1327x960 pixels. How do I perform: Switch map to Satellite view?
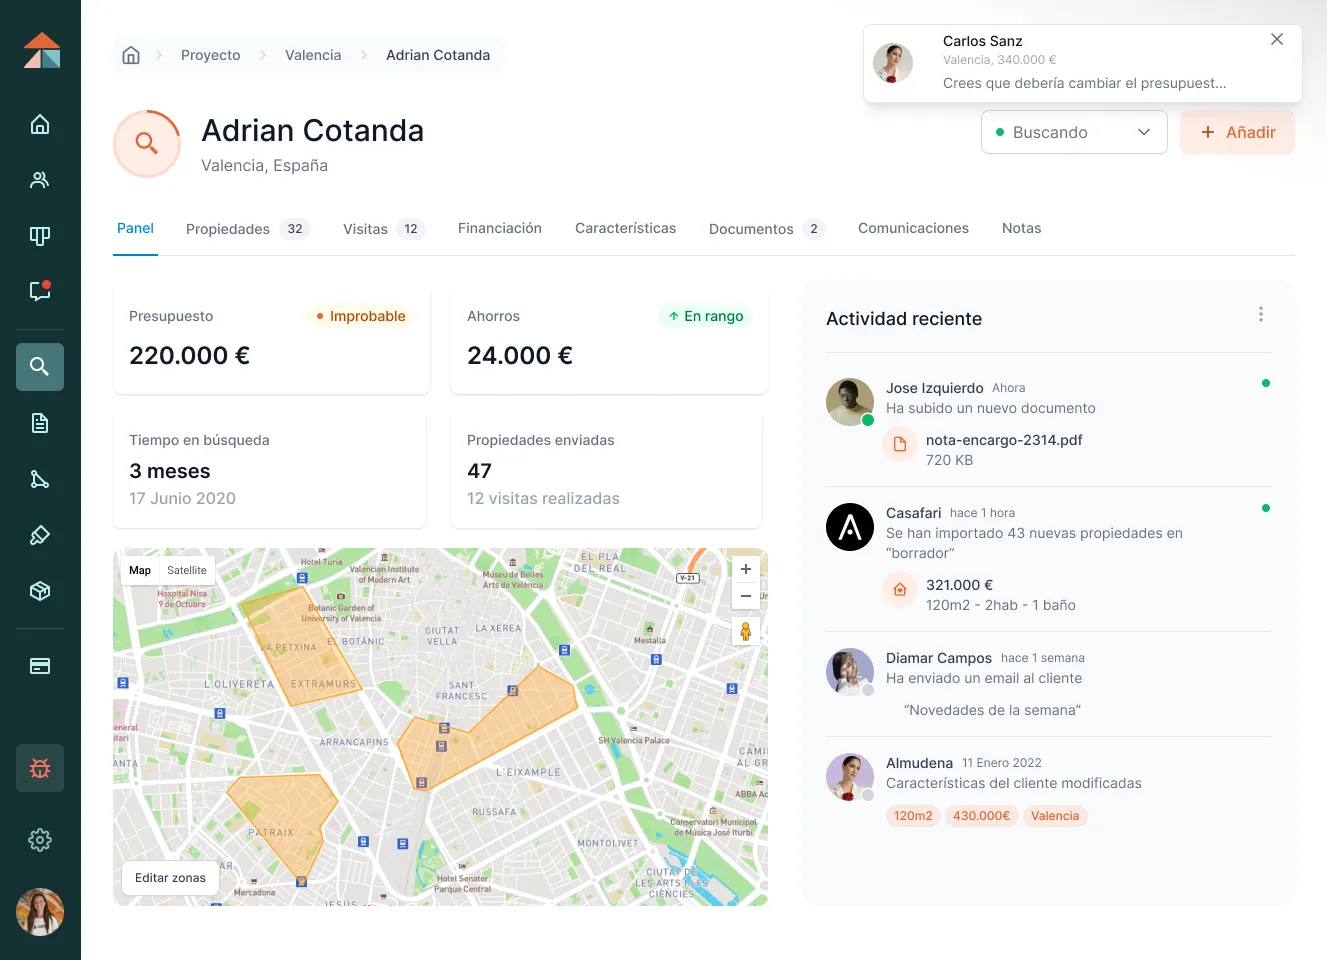click(x=187, y=570)
